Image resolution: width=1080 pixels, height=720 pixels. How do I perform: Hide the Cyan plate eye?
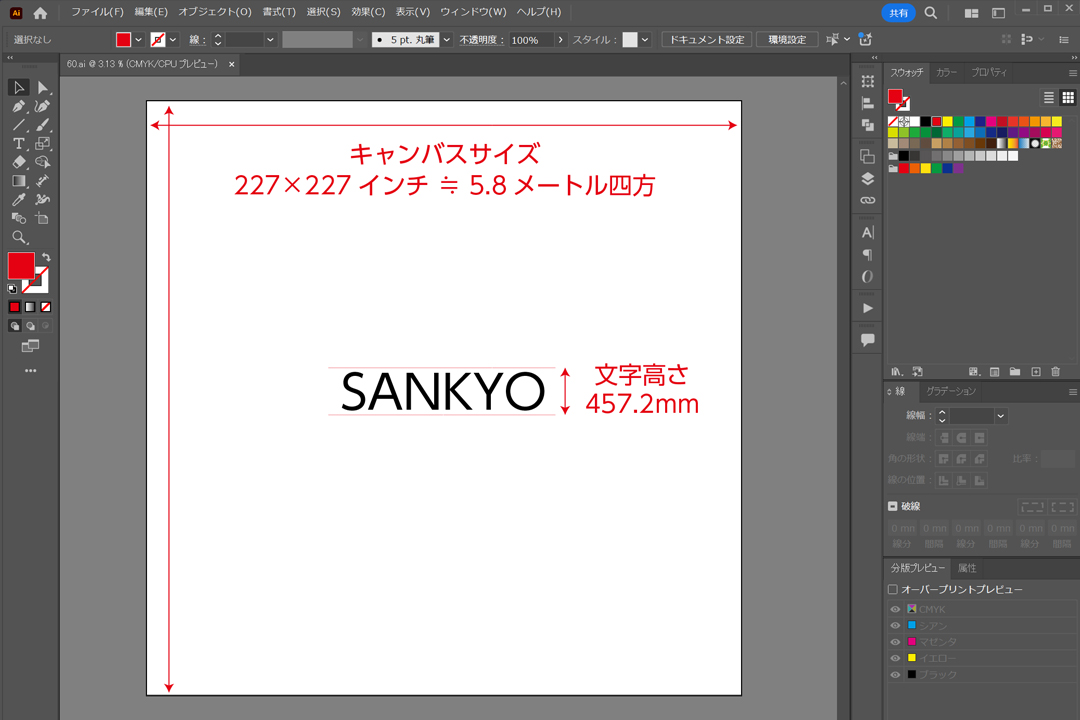click(x=895, y=626)
